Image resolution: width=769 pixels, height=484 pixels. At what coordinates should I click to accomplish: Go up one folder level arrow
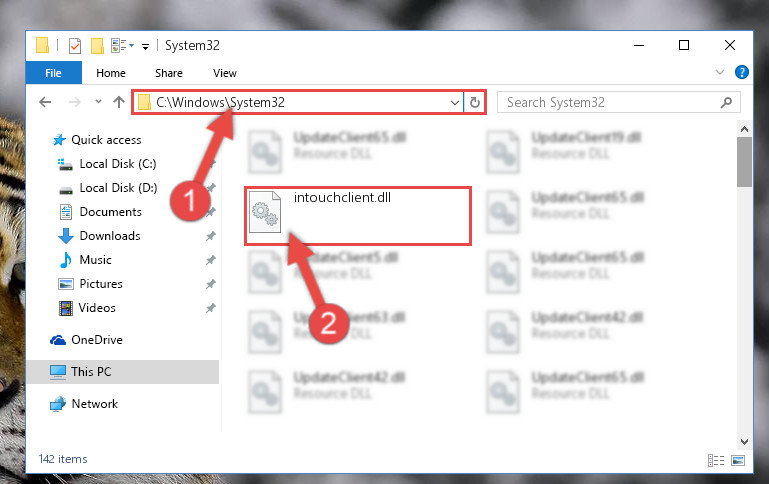[119, 102]
